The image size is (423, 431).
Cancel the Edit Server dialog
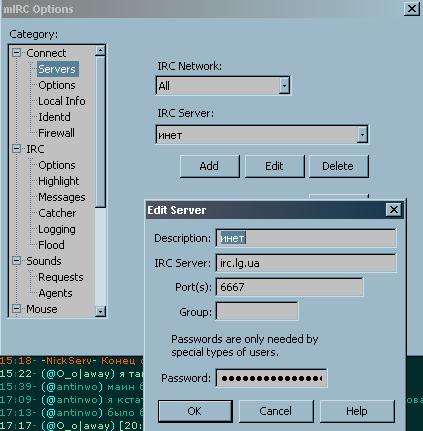click(276, 411)
